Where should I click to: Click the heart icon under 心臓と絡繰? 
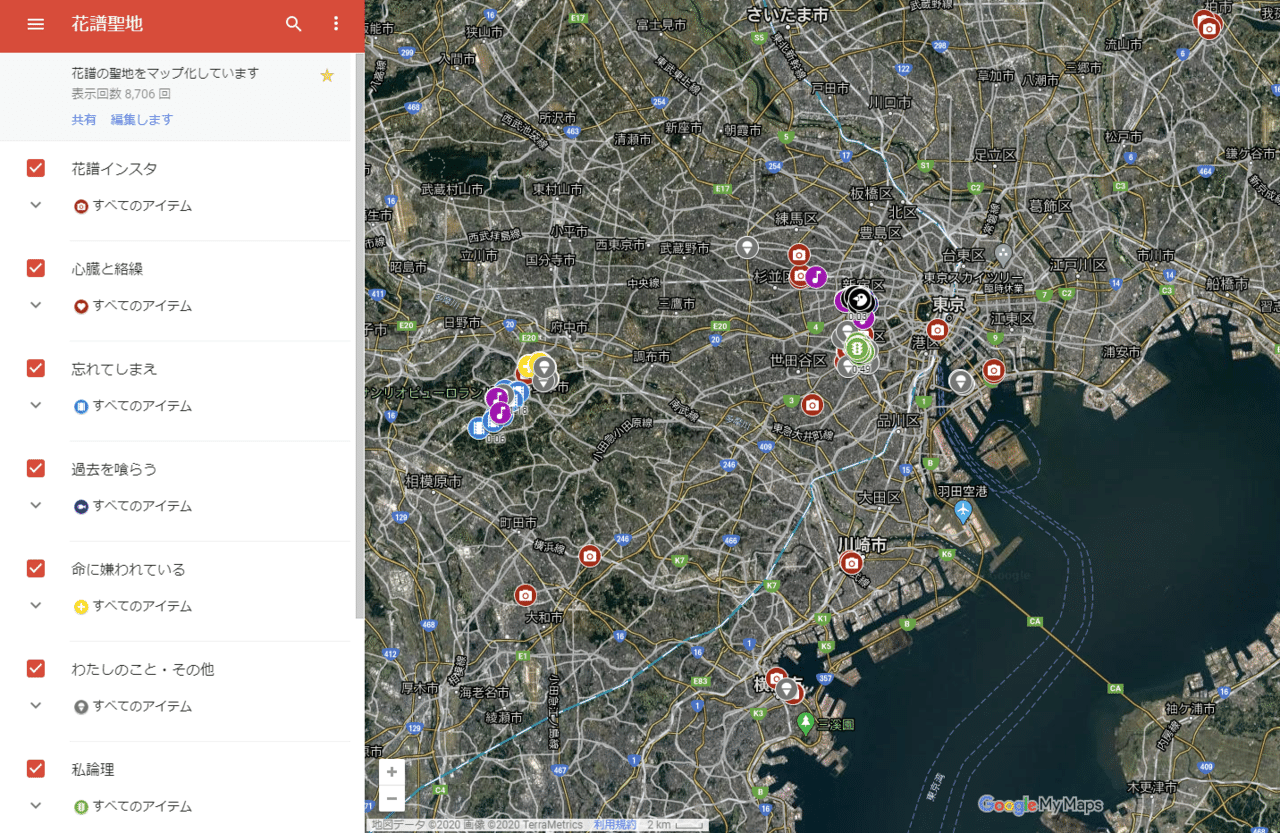[x=81, y=306]
